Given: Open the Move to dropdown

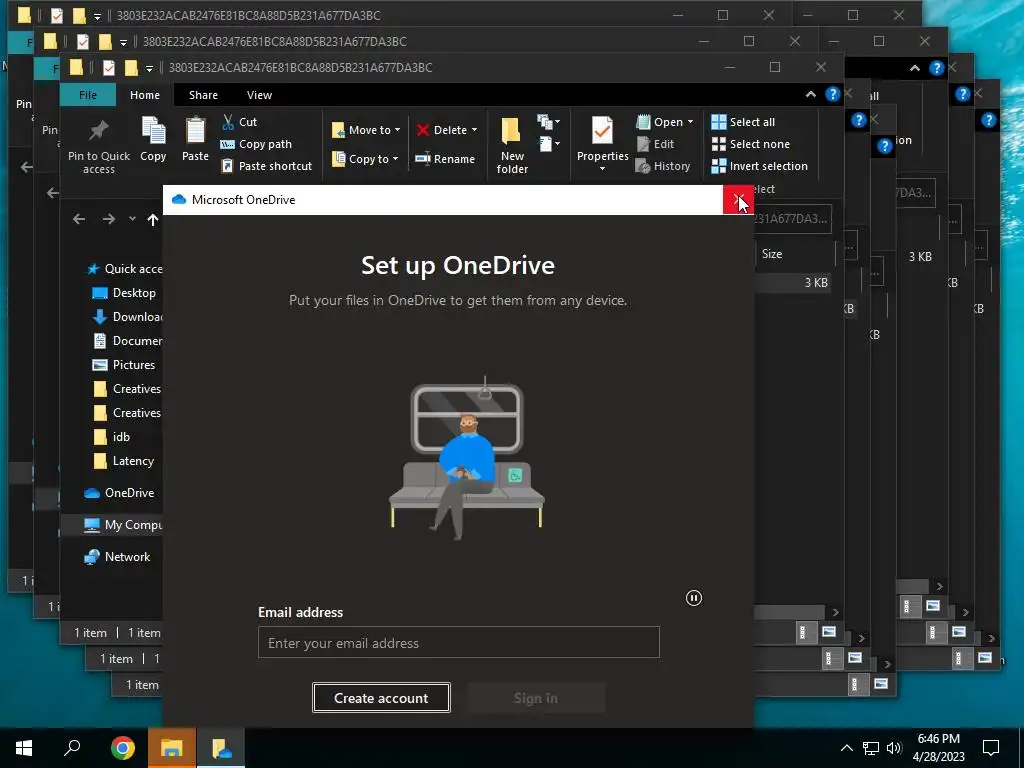Looking at the screenshot, I should [x=366, y=130].
